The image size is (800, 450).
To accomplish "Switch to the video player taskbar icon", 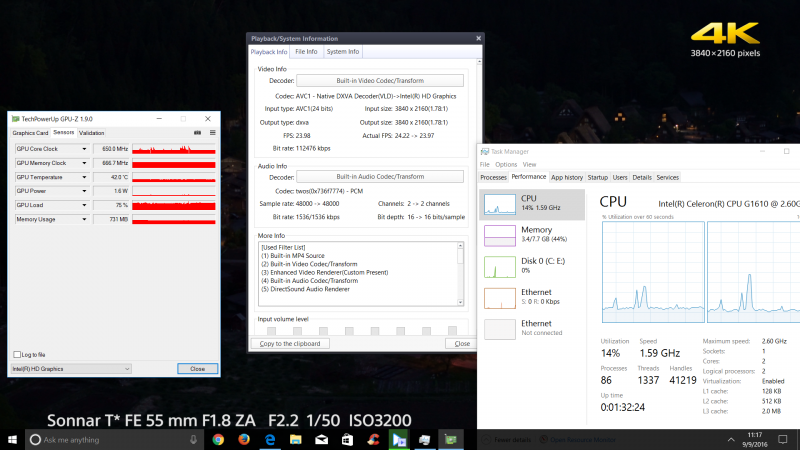I will pos(399,440).
